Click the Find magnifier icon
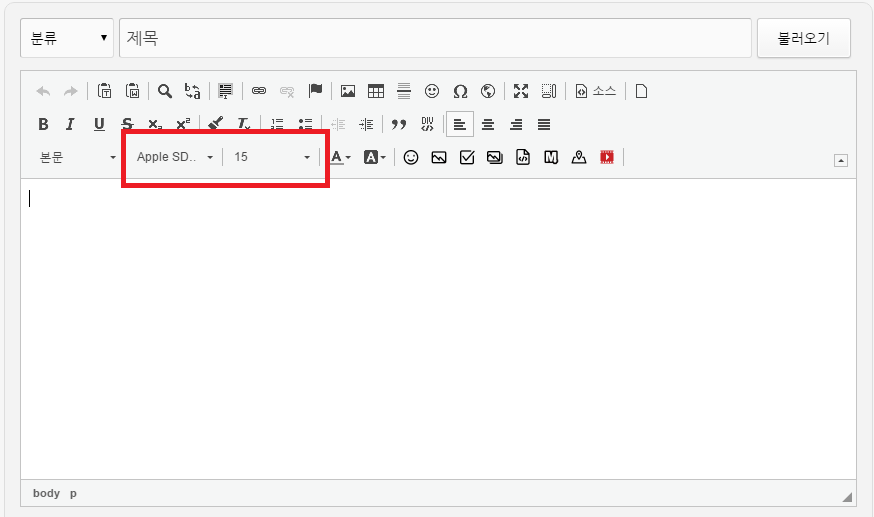This screenshot has height=517, width=874. [165, 91]
